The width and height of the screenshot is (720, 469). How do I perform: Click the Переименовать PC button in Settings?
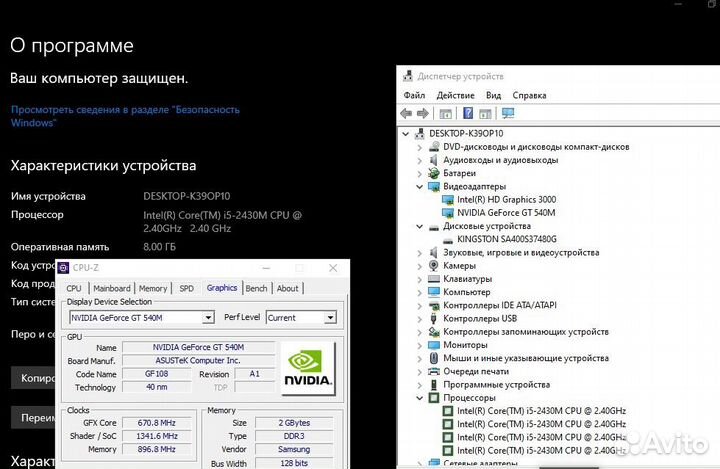point(34,418)
